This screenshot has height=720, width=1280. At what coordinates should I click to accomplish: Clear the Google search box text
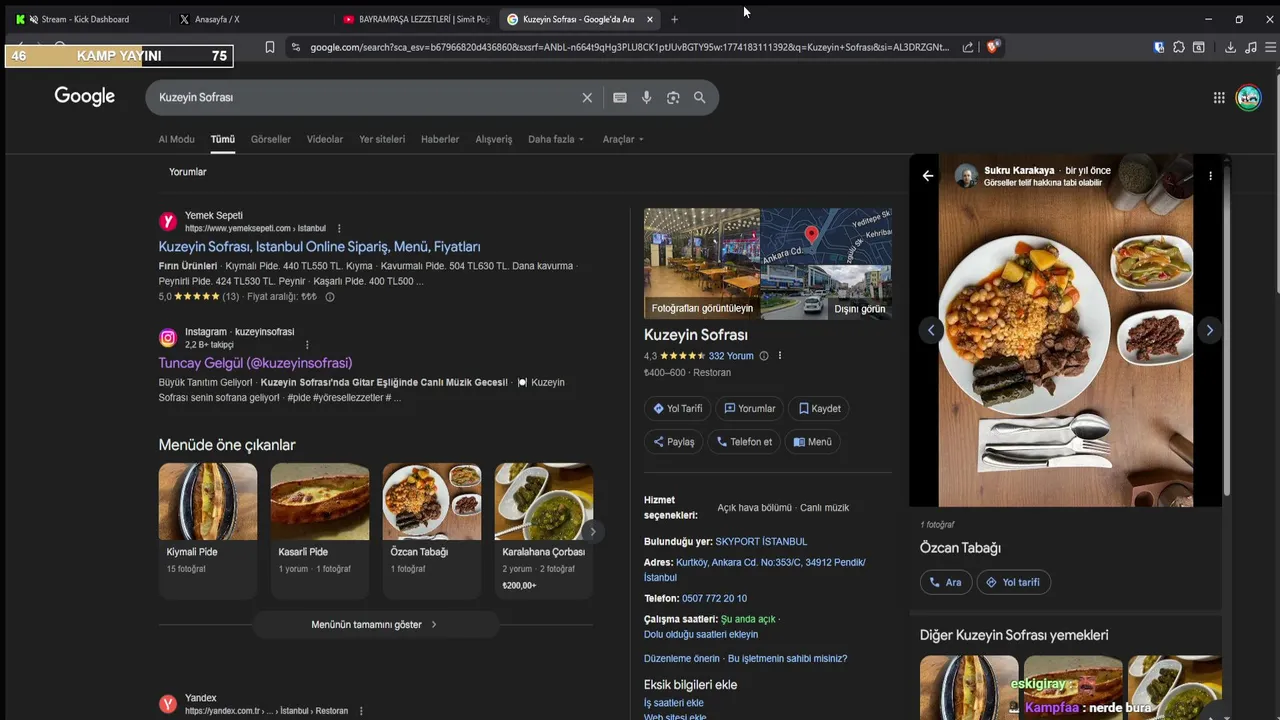[x=587, y=98]
